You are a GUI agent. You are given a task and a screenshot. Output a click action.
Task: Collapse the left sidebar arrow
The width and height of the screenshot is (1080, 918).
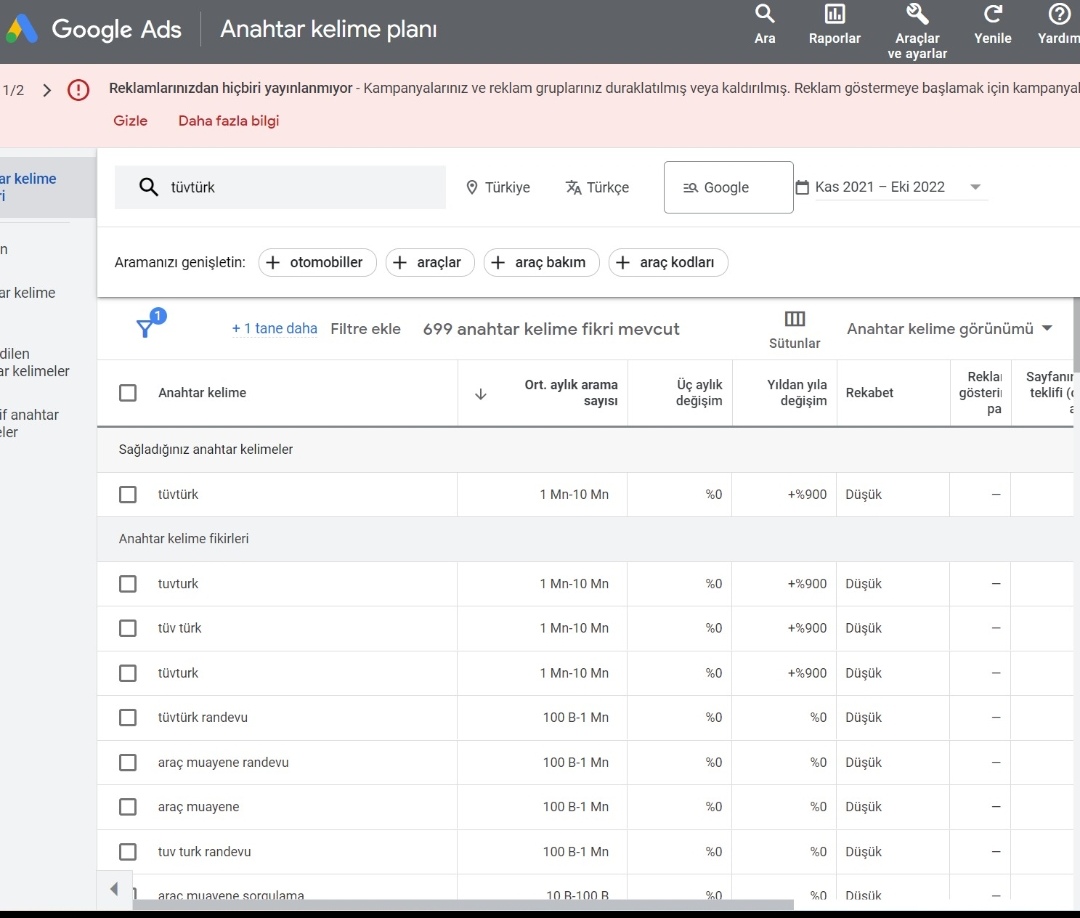[114, 888]
